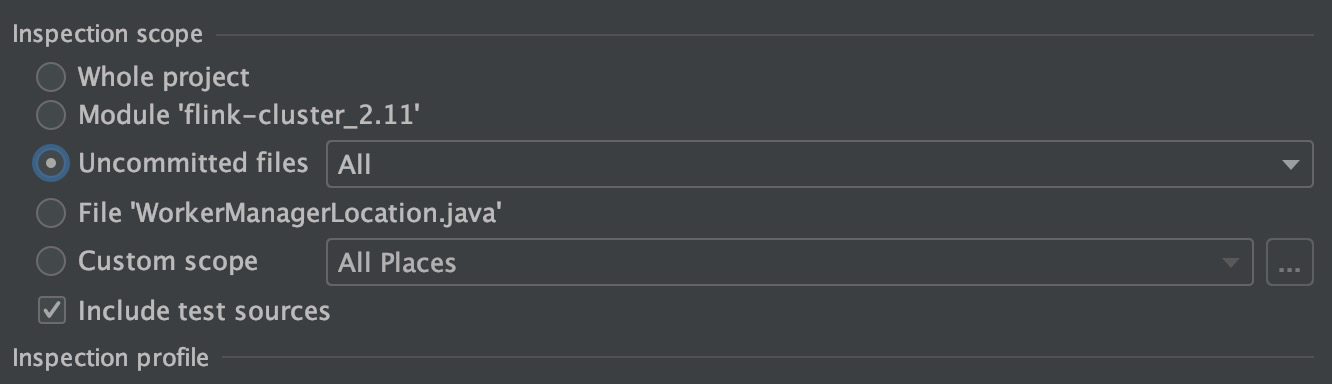Select the Custom scope radio button
This screenshot has width=1332, height=384.
point(50,262)
